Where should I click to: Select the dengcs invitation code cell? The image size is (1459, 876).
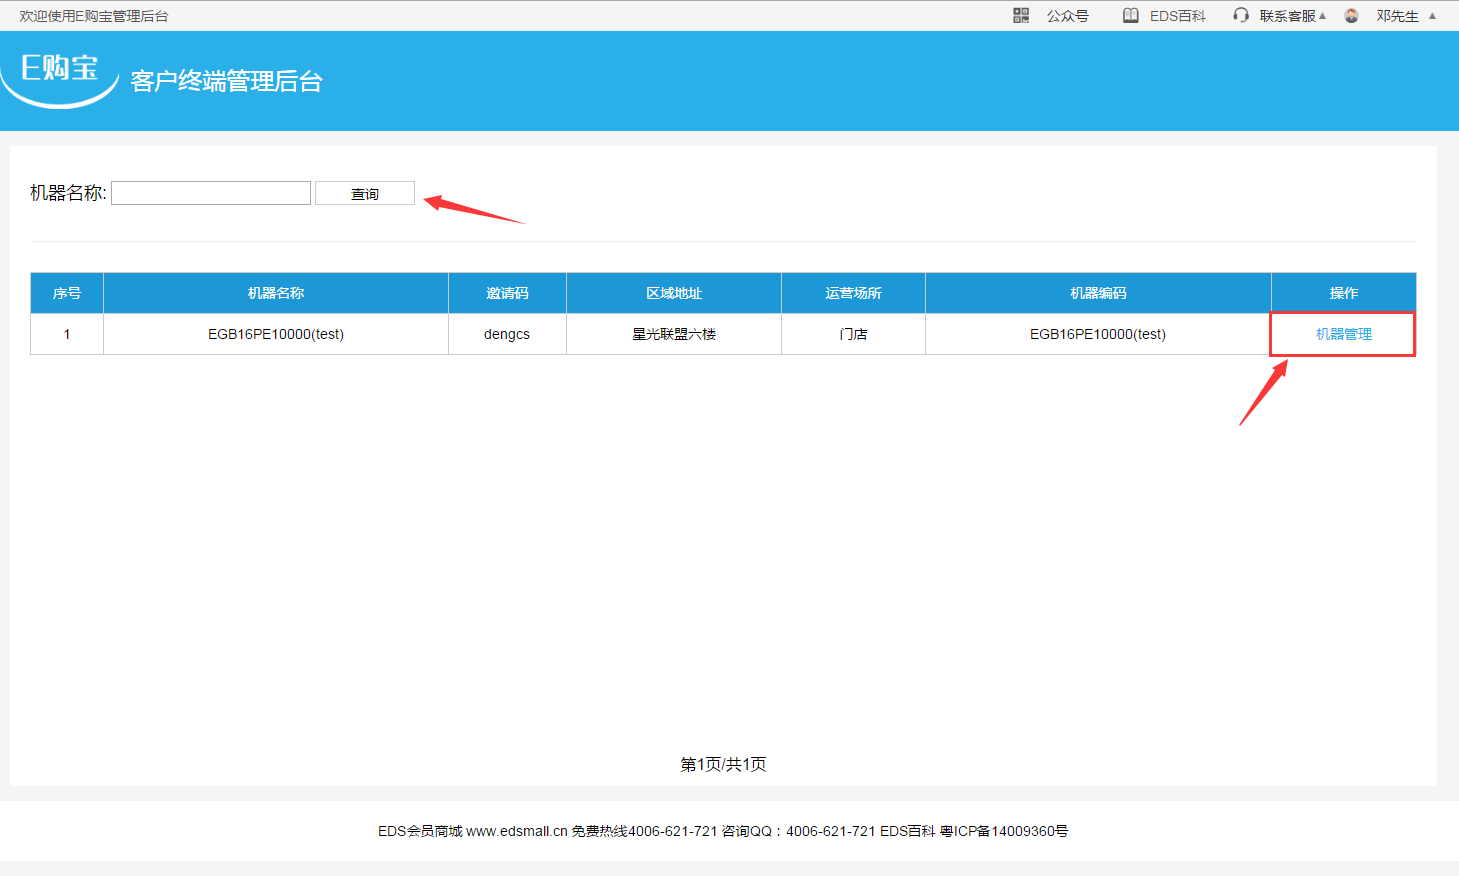coord(507,334)
